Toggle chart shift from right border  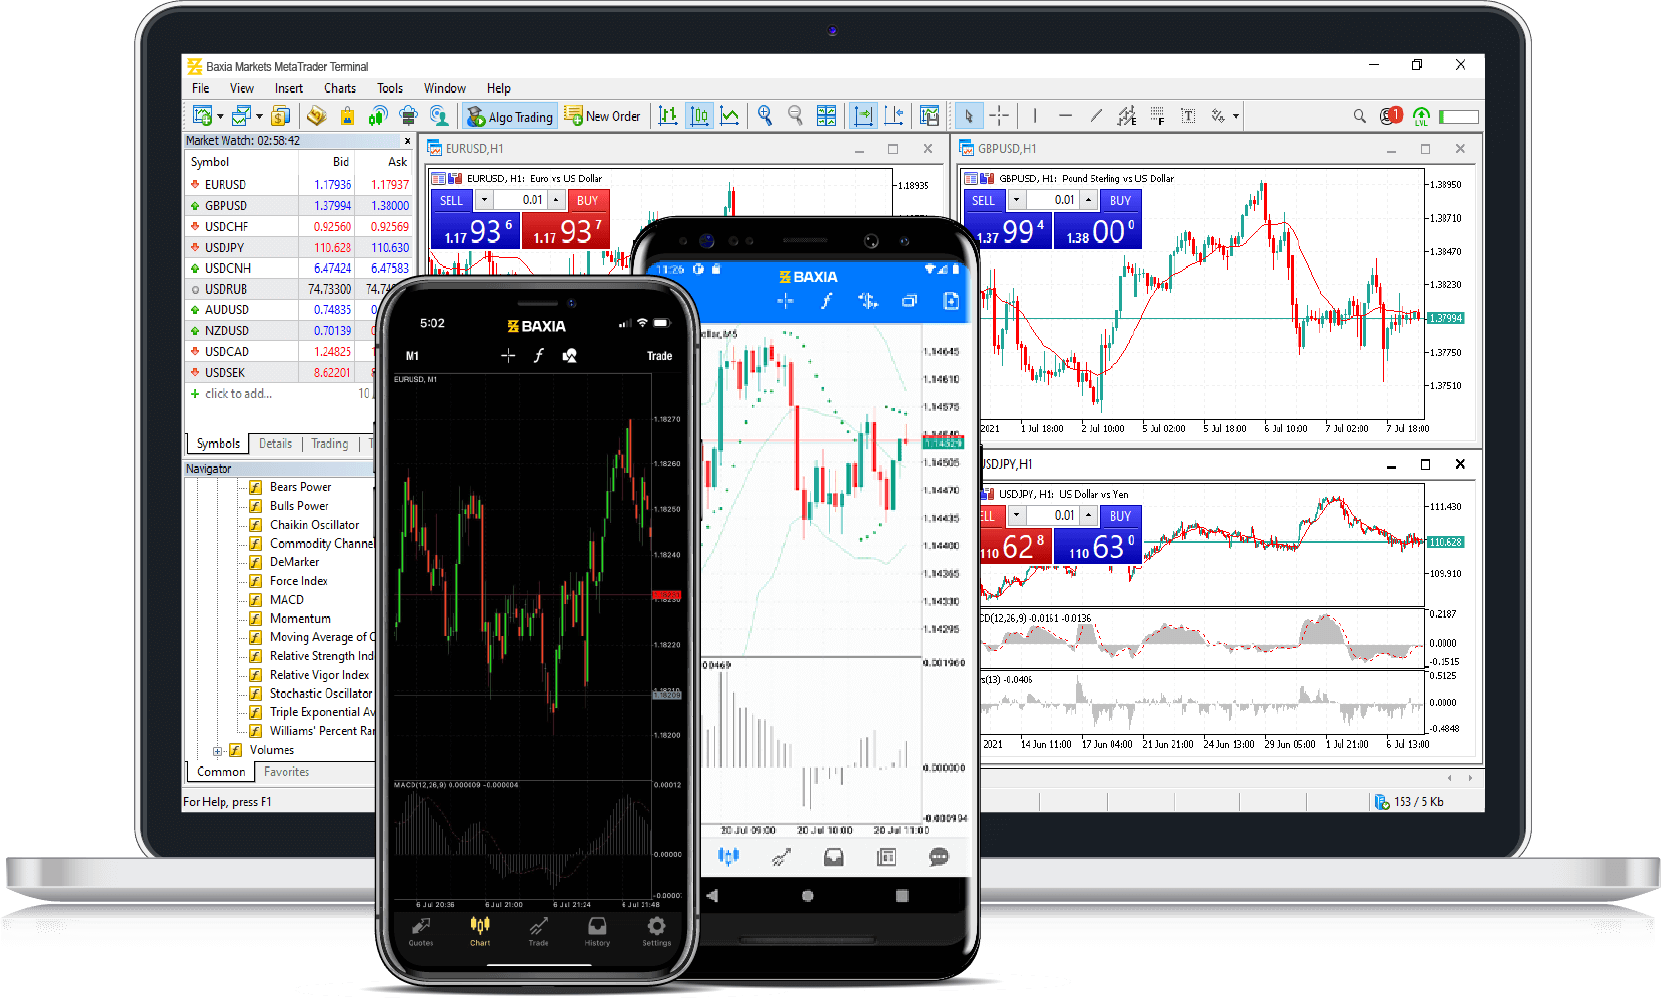point(894,116)
